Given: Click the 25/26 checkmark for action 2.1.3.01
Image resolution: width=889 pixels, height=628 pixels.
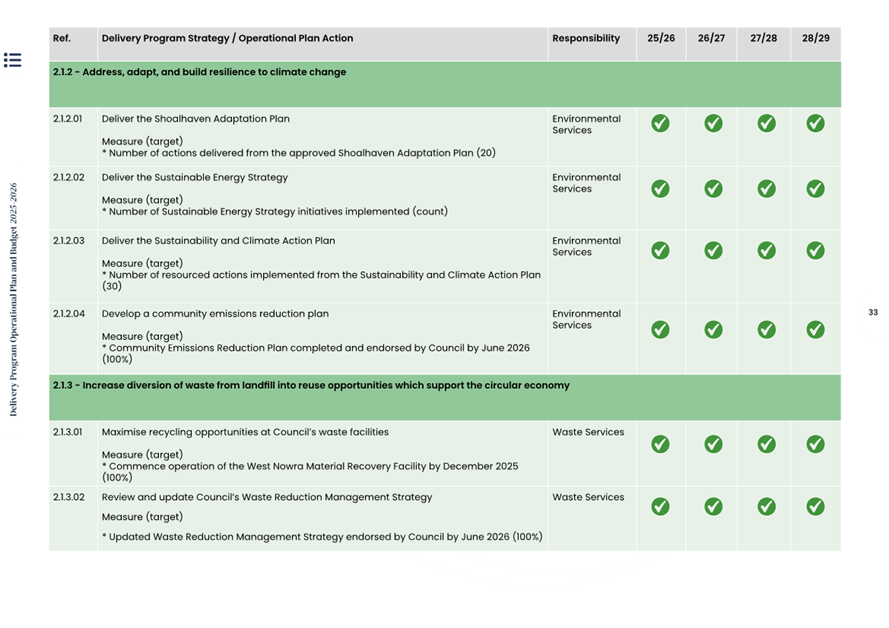Looking at the screenshot, I should click(660, 444).
